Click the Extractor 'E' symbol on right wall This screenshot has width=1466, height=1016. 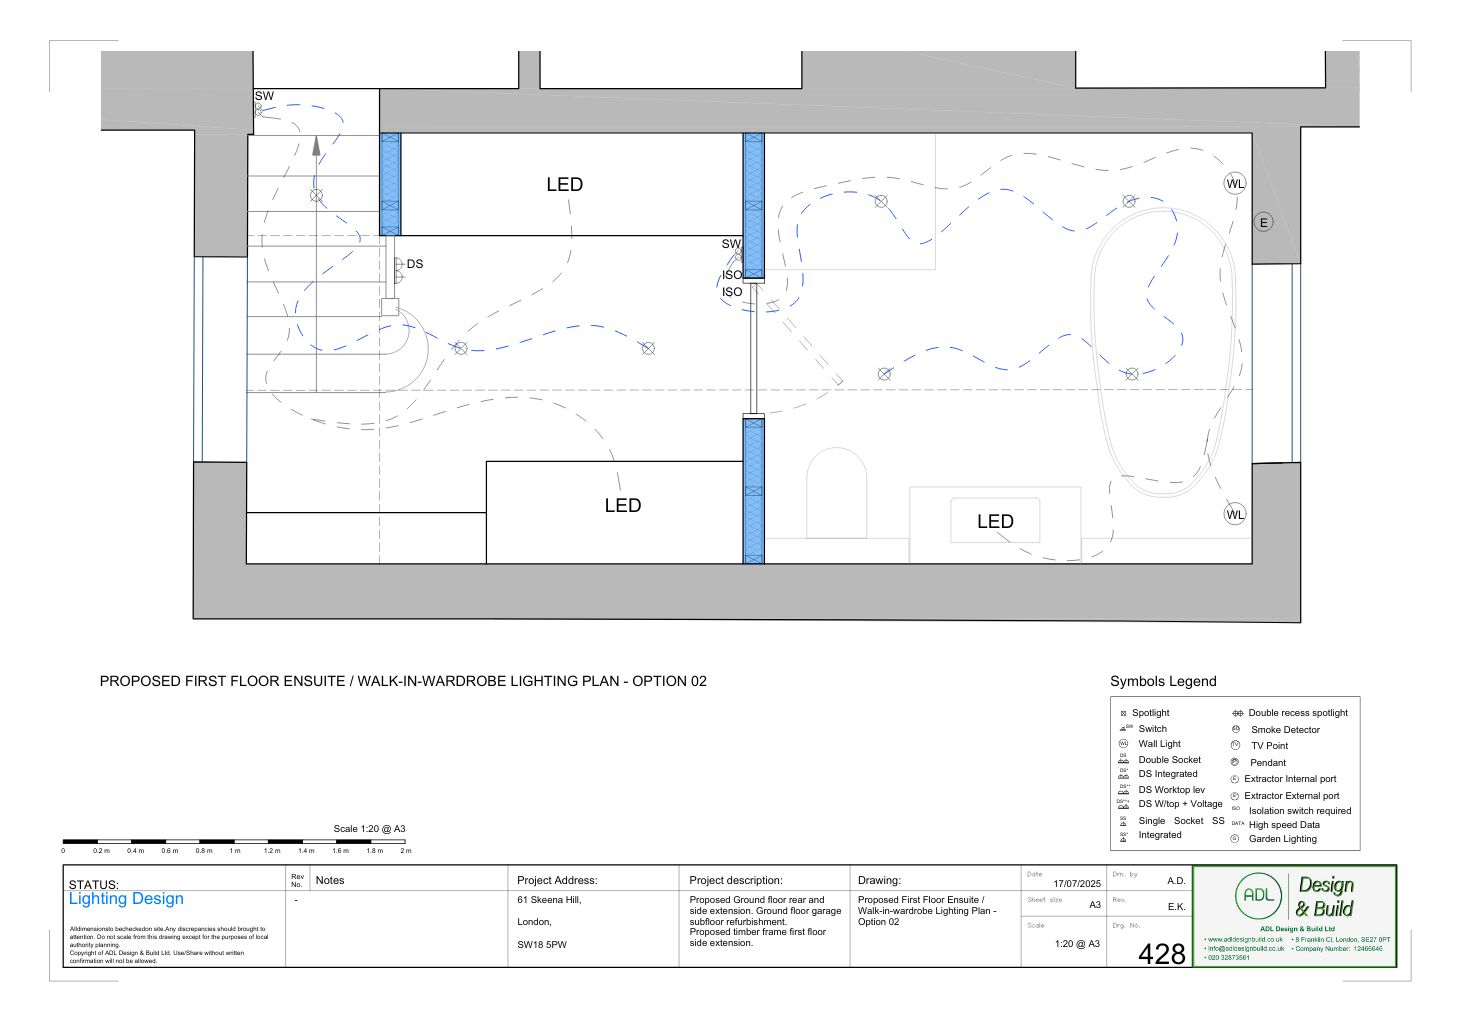click(1263, 222)
